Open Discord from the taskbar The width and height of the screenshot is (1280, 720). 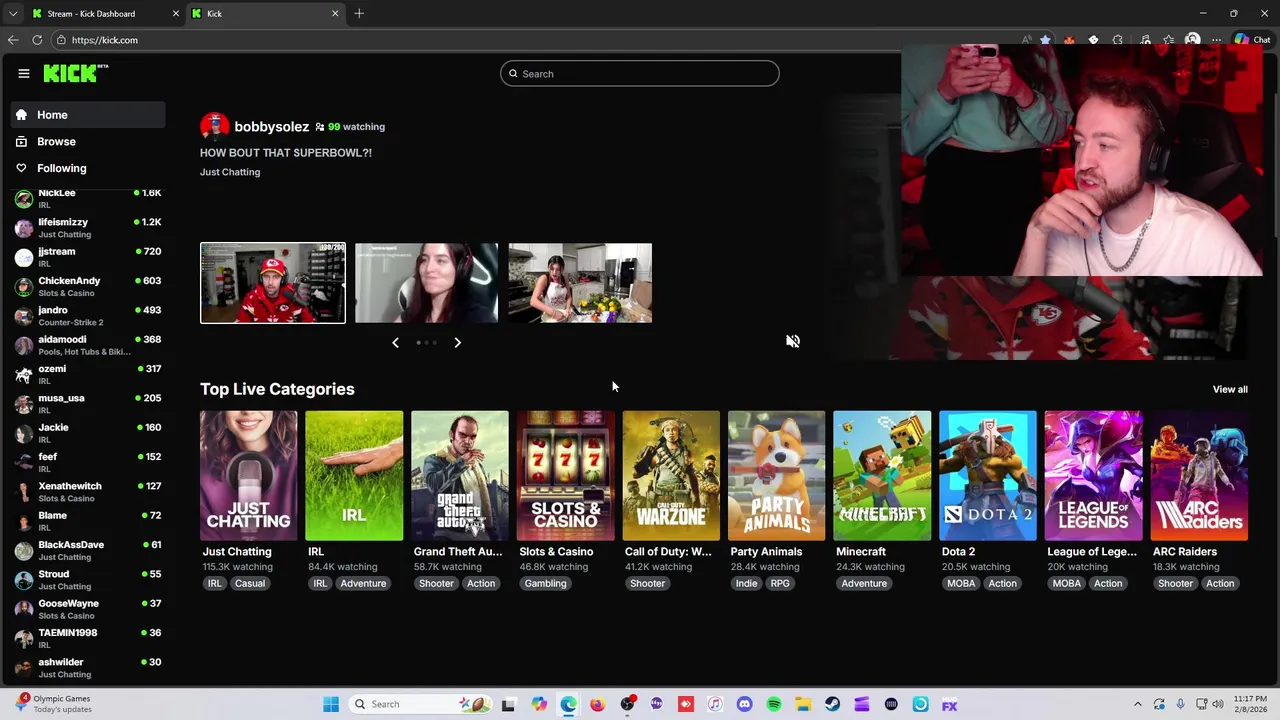tap(744, 704)
